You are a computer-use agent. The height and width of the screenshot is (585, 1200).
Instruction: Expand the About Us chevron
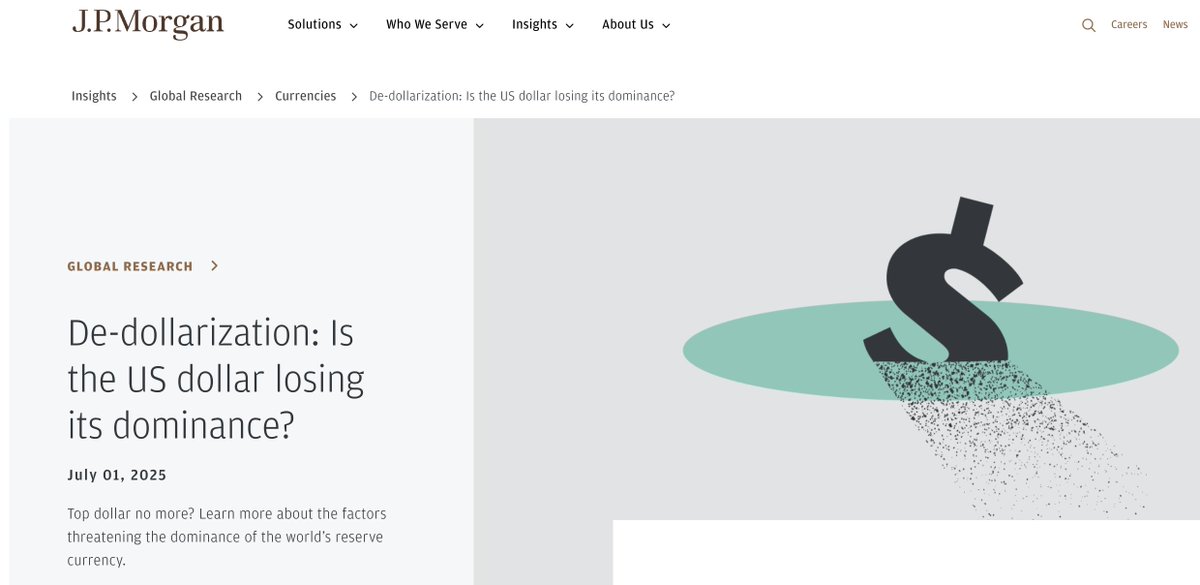[666, 26]
